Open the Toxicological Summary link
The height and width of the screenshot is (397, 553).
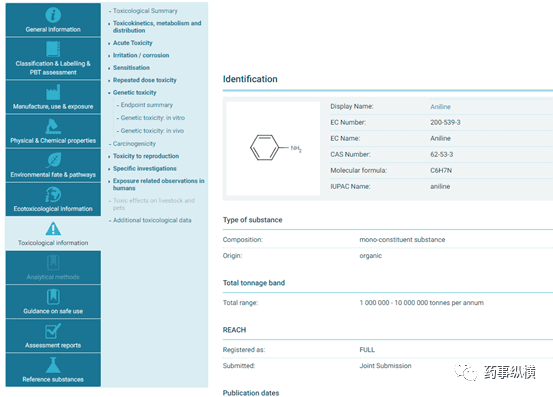[x=145, y=11]
